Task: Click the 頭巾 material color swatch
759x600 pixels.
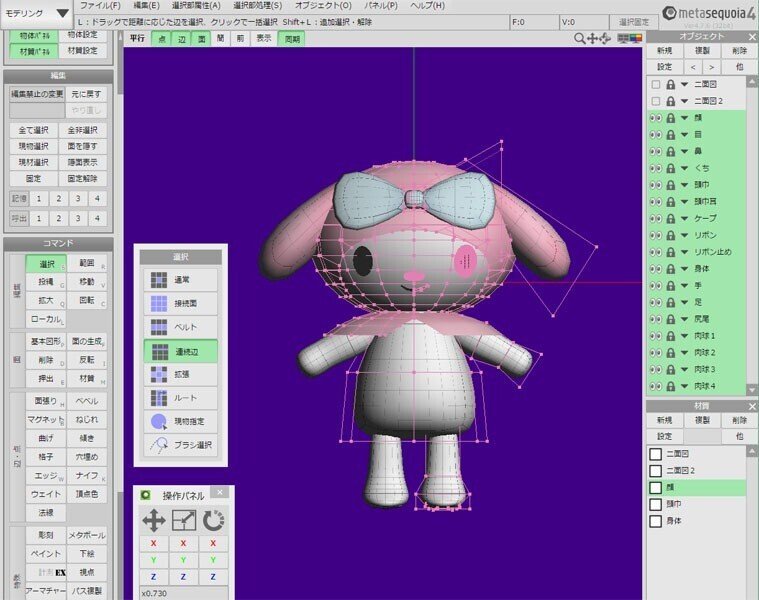Action: click(x=655, y=504)
